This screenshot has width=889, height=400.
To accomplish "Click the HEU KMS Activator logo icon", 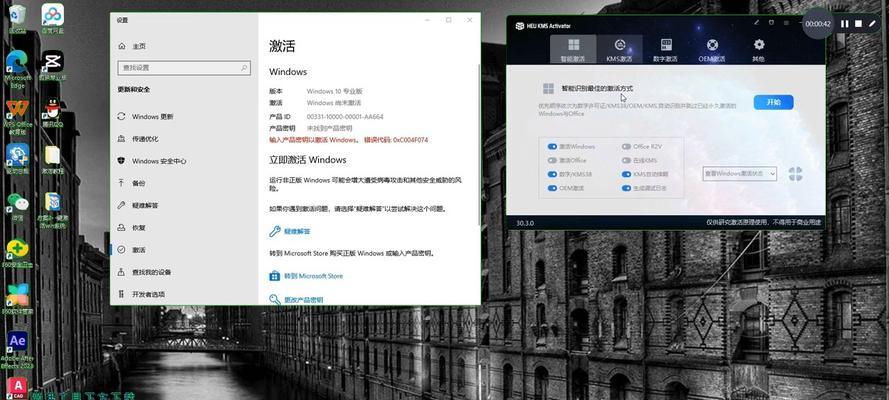I will coord(519,25).
